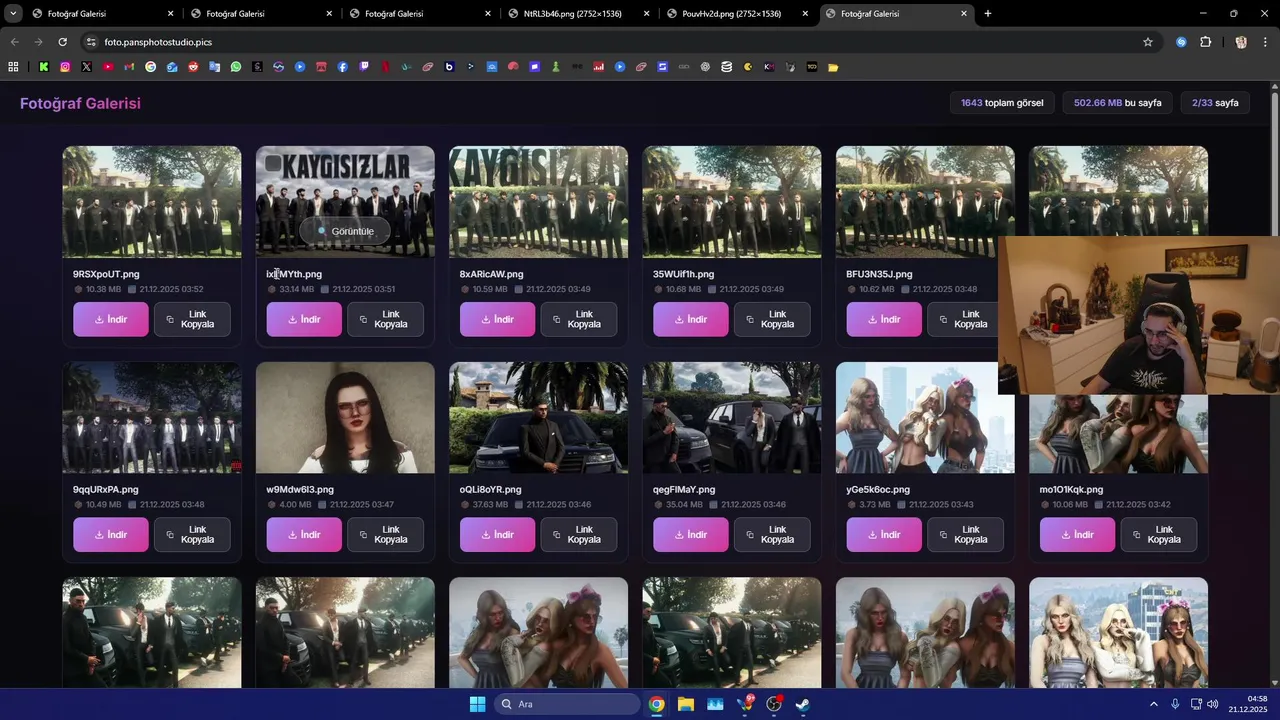
Task: Download ixEMYth.png with İndir
Action: (304, 320)
